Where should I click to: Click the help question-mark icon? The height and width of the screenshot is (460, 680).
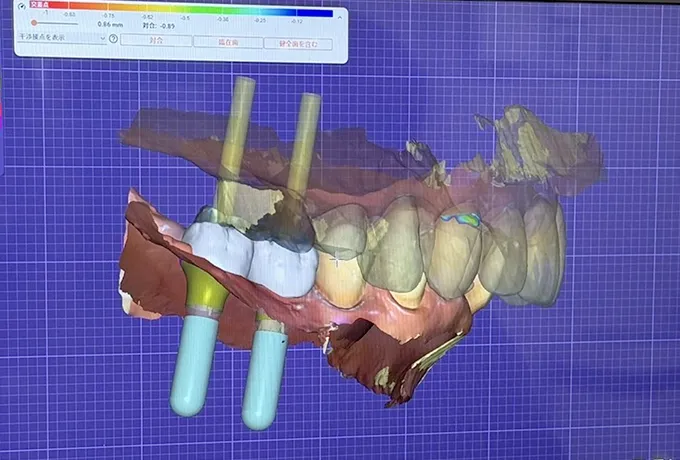[113, 40]
